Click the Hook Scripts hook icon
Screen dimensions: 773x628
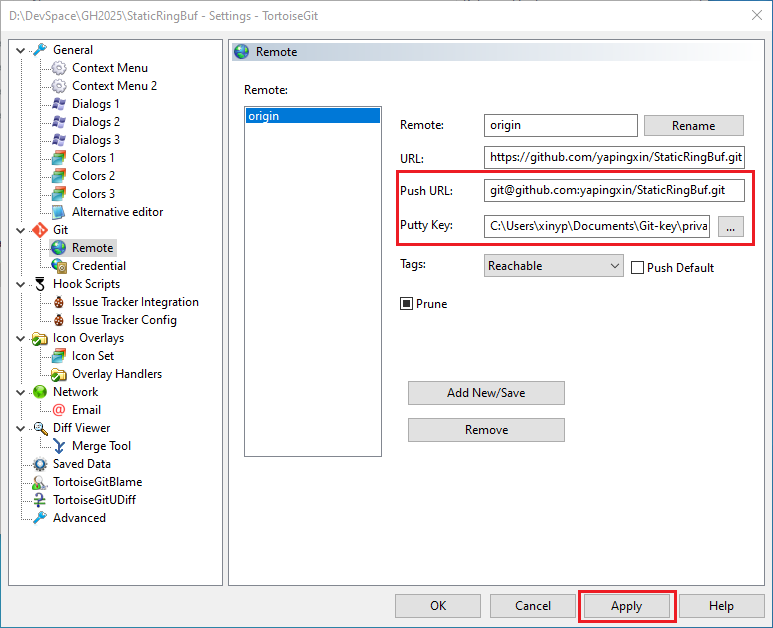coord(40,284)
